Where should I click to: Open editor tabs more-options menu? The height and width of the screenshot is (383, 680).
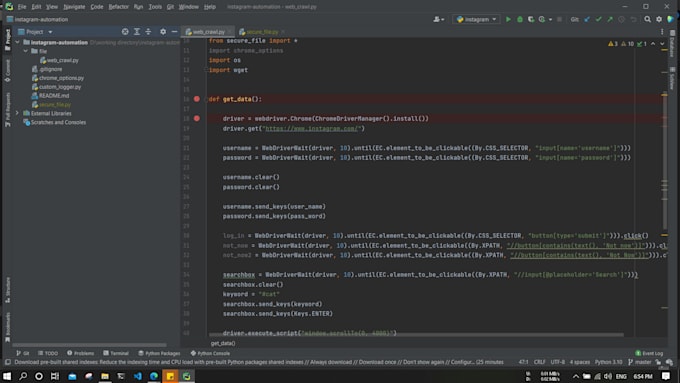662,32
